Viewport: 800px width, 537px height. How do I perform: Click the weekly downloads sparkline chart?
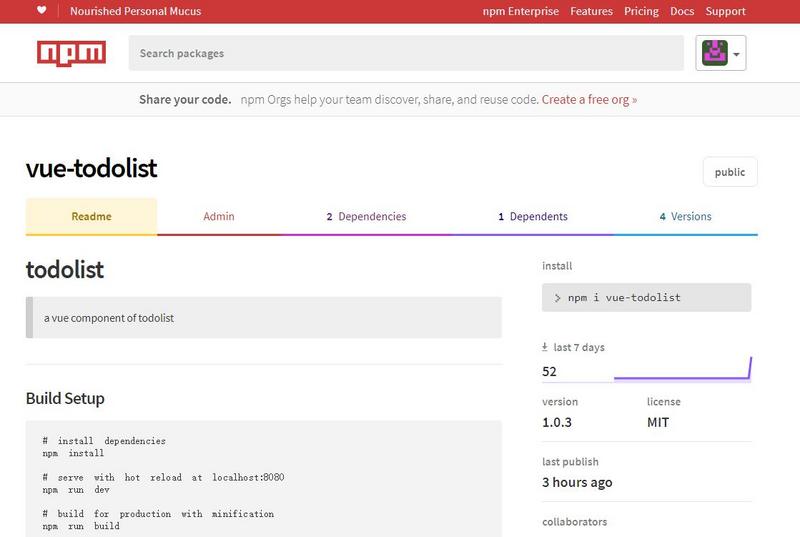[683, 369]
